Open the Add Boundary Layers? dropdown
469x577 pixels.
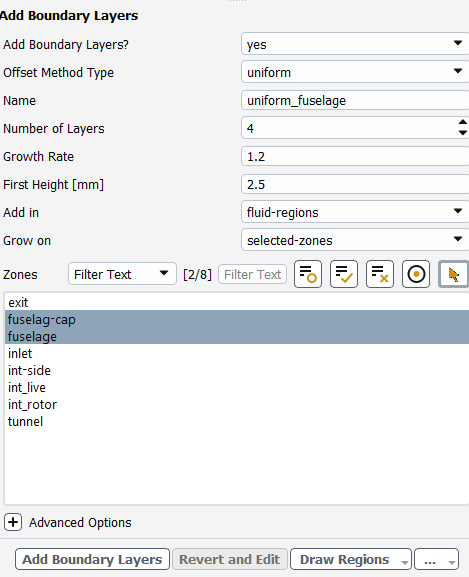point(355,44)
